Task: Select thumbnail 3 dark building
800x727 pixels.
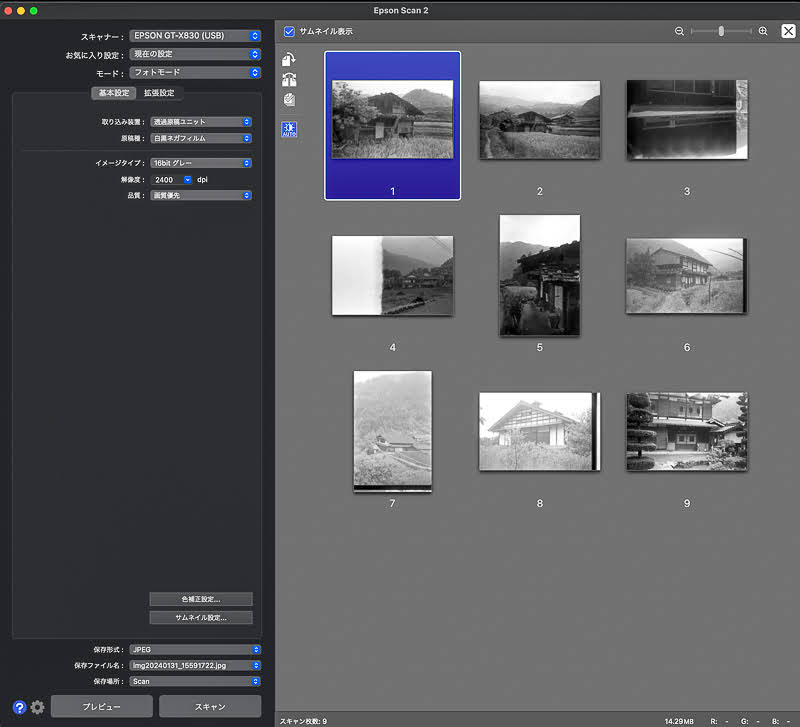Action: pyautogui.click(x=687, y=120)
